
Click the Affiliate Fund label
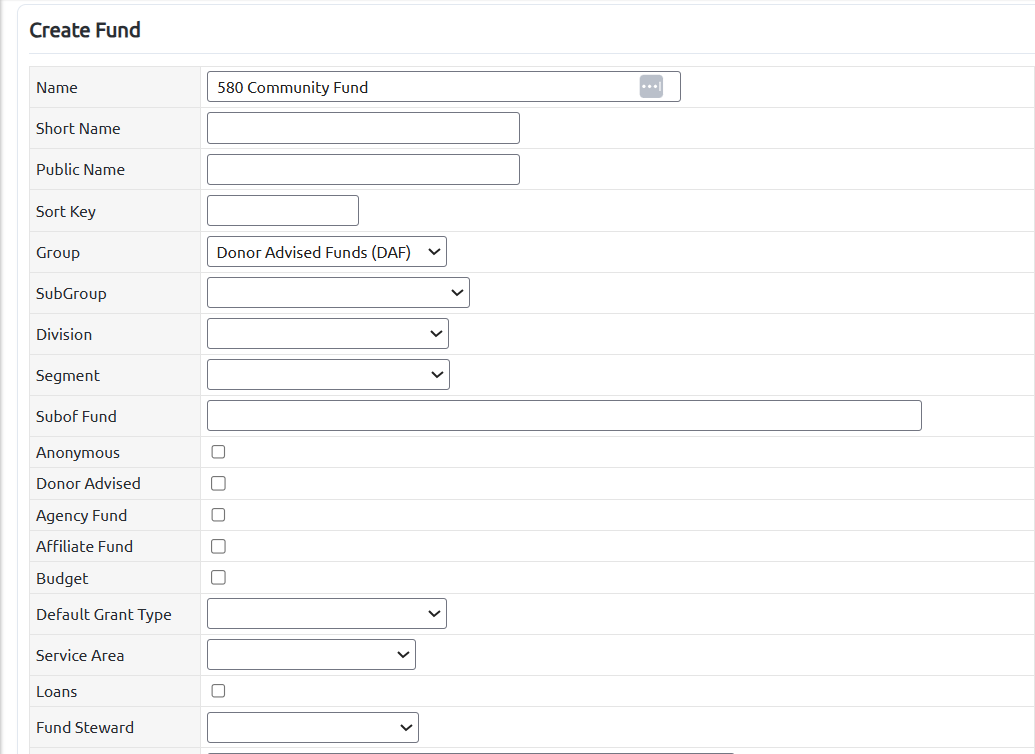(x=84, y=547)
